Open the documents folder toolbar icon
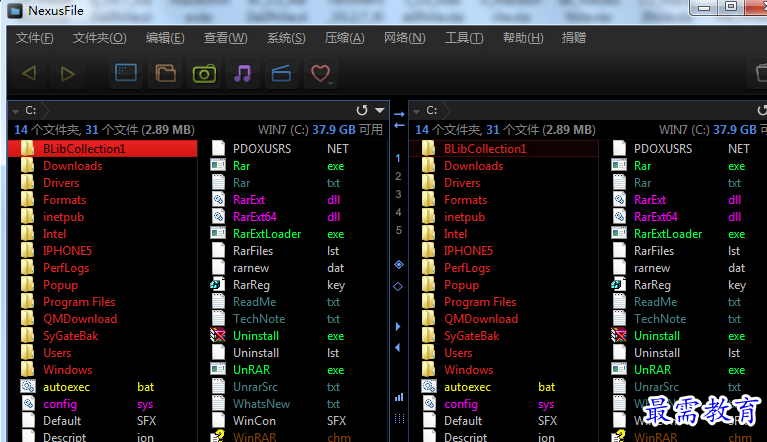This screenshot has width=767, height=442. click(165, 73)
